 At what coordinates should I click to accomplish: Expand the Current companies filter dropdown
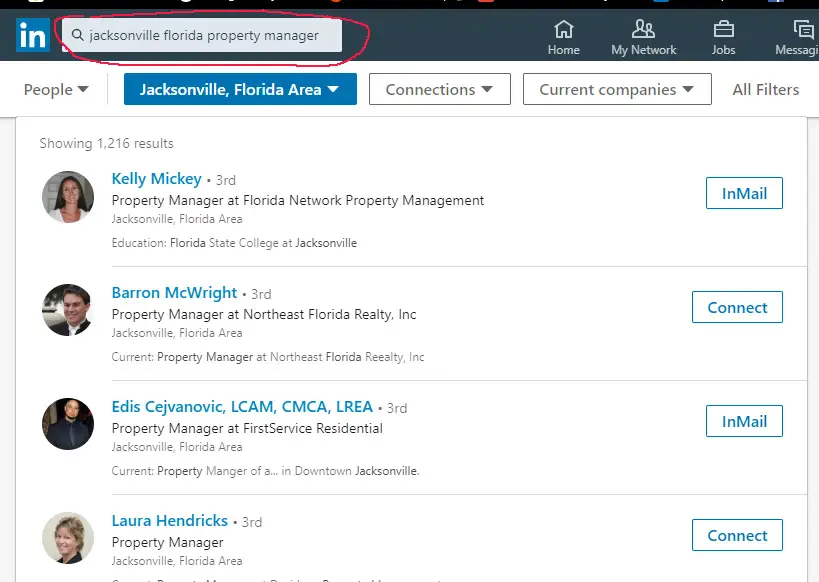pyautogui.click(x=617, y=89)
